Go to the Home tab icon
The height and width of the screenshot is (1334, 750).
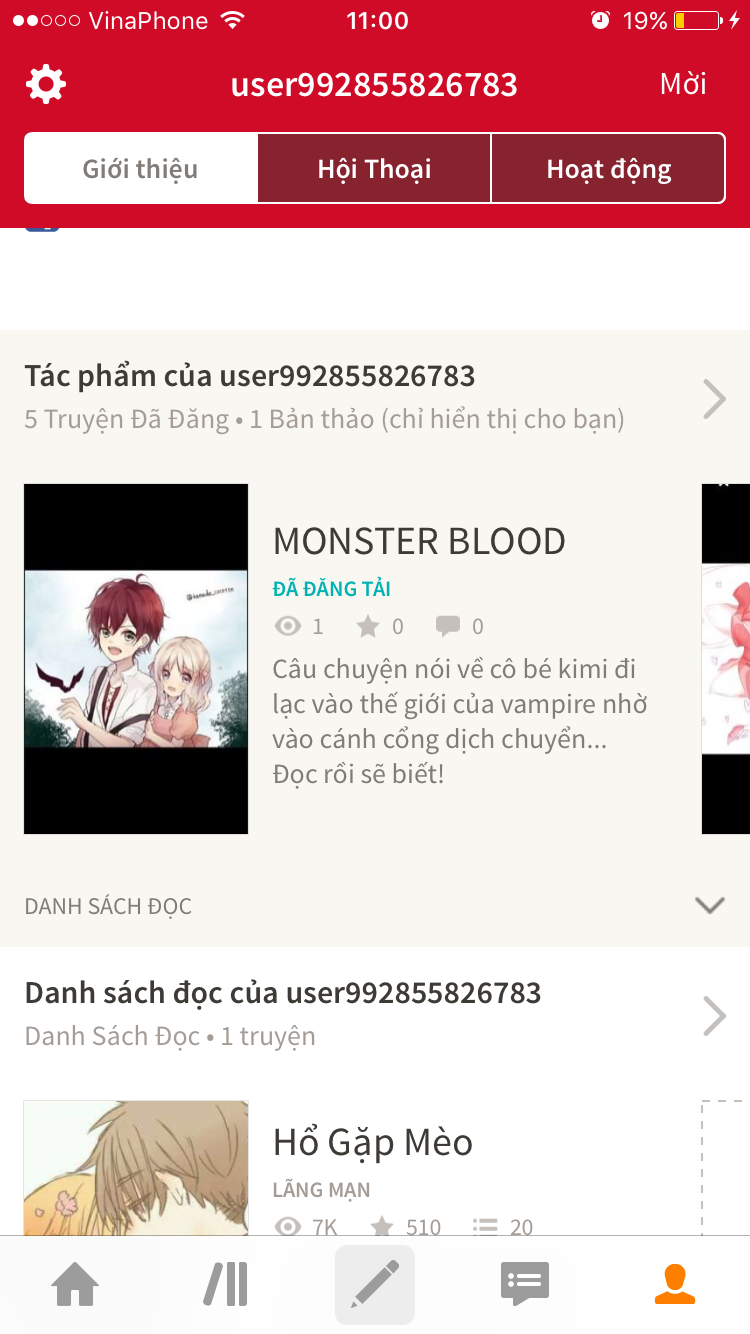point(76,1285)
